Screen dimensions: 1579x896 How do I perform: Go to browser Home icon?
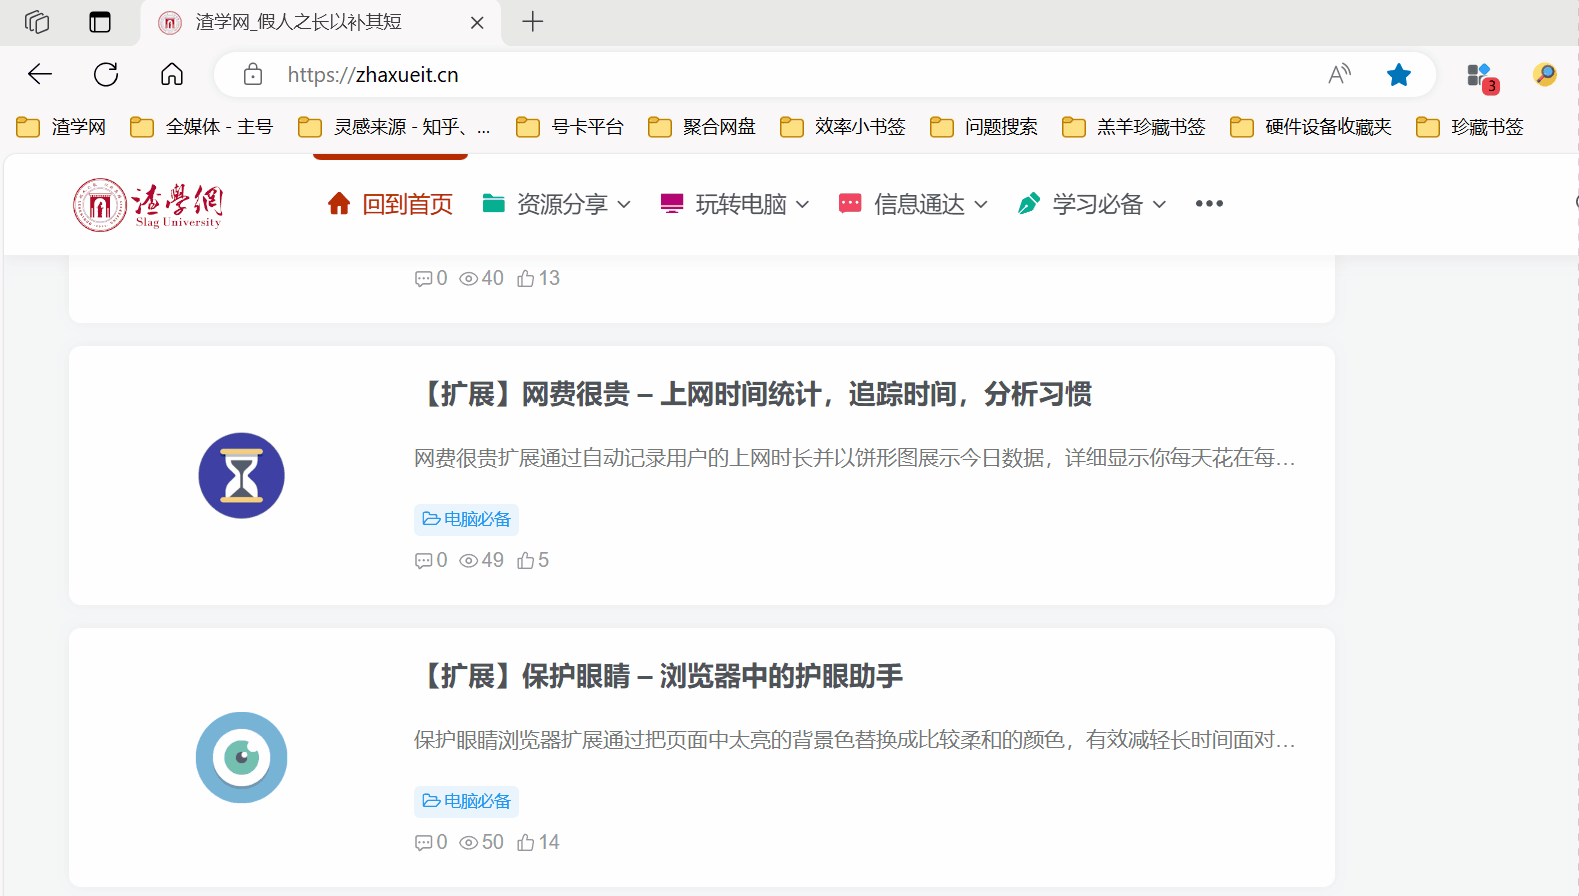click(x=172, y=74)
